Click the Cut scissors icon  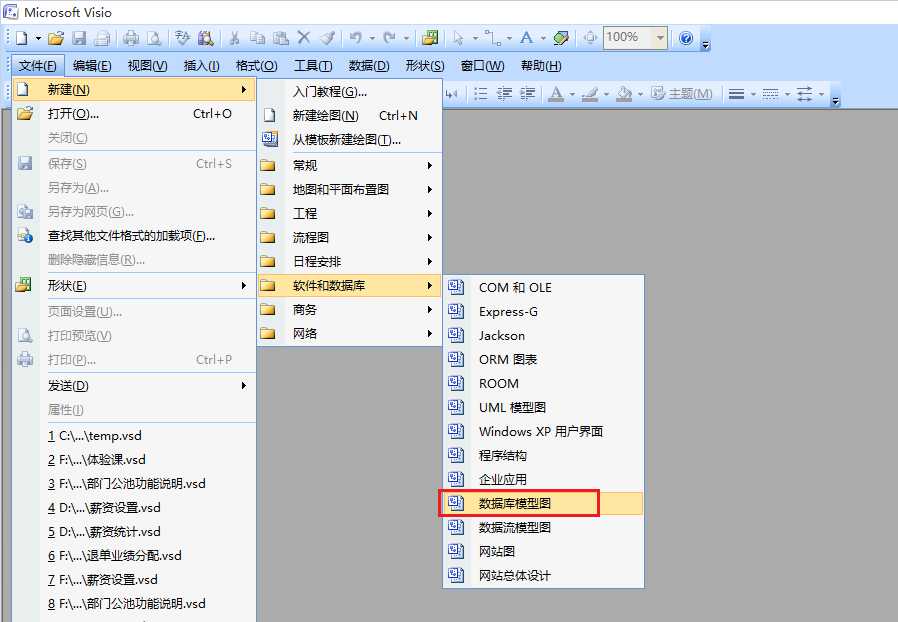[234, 38]
